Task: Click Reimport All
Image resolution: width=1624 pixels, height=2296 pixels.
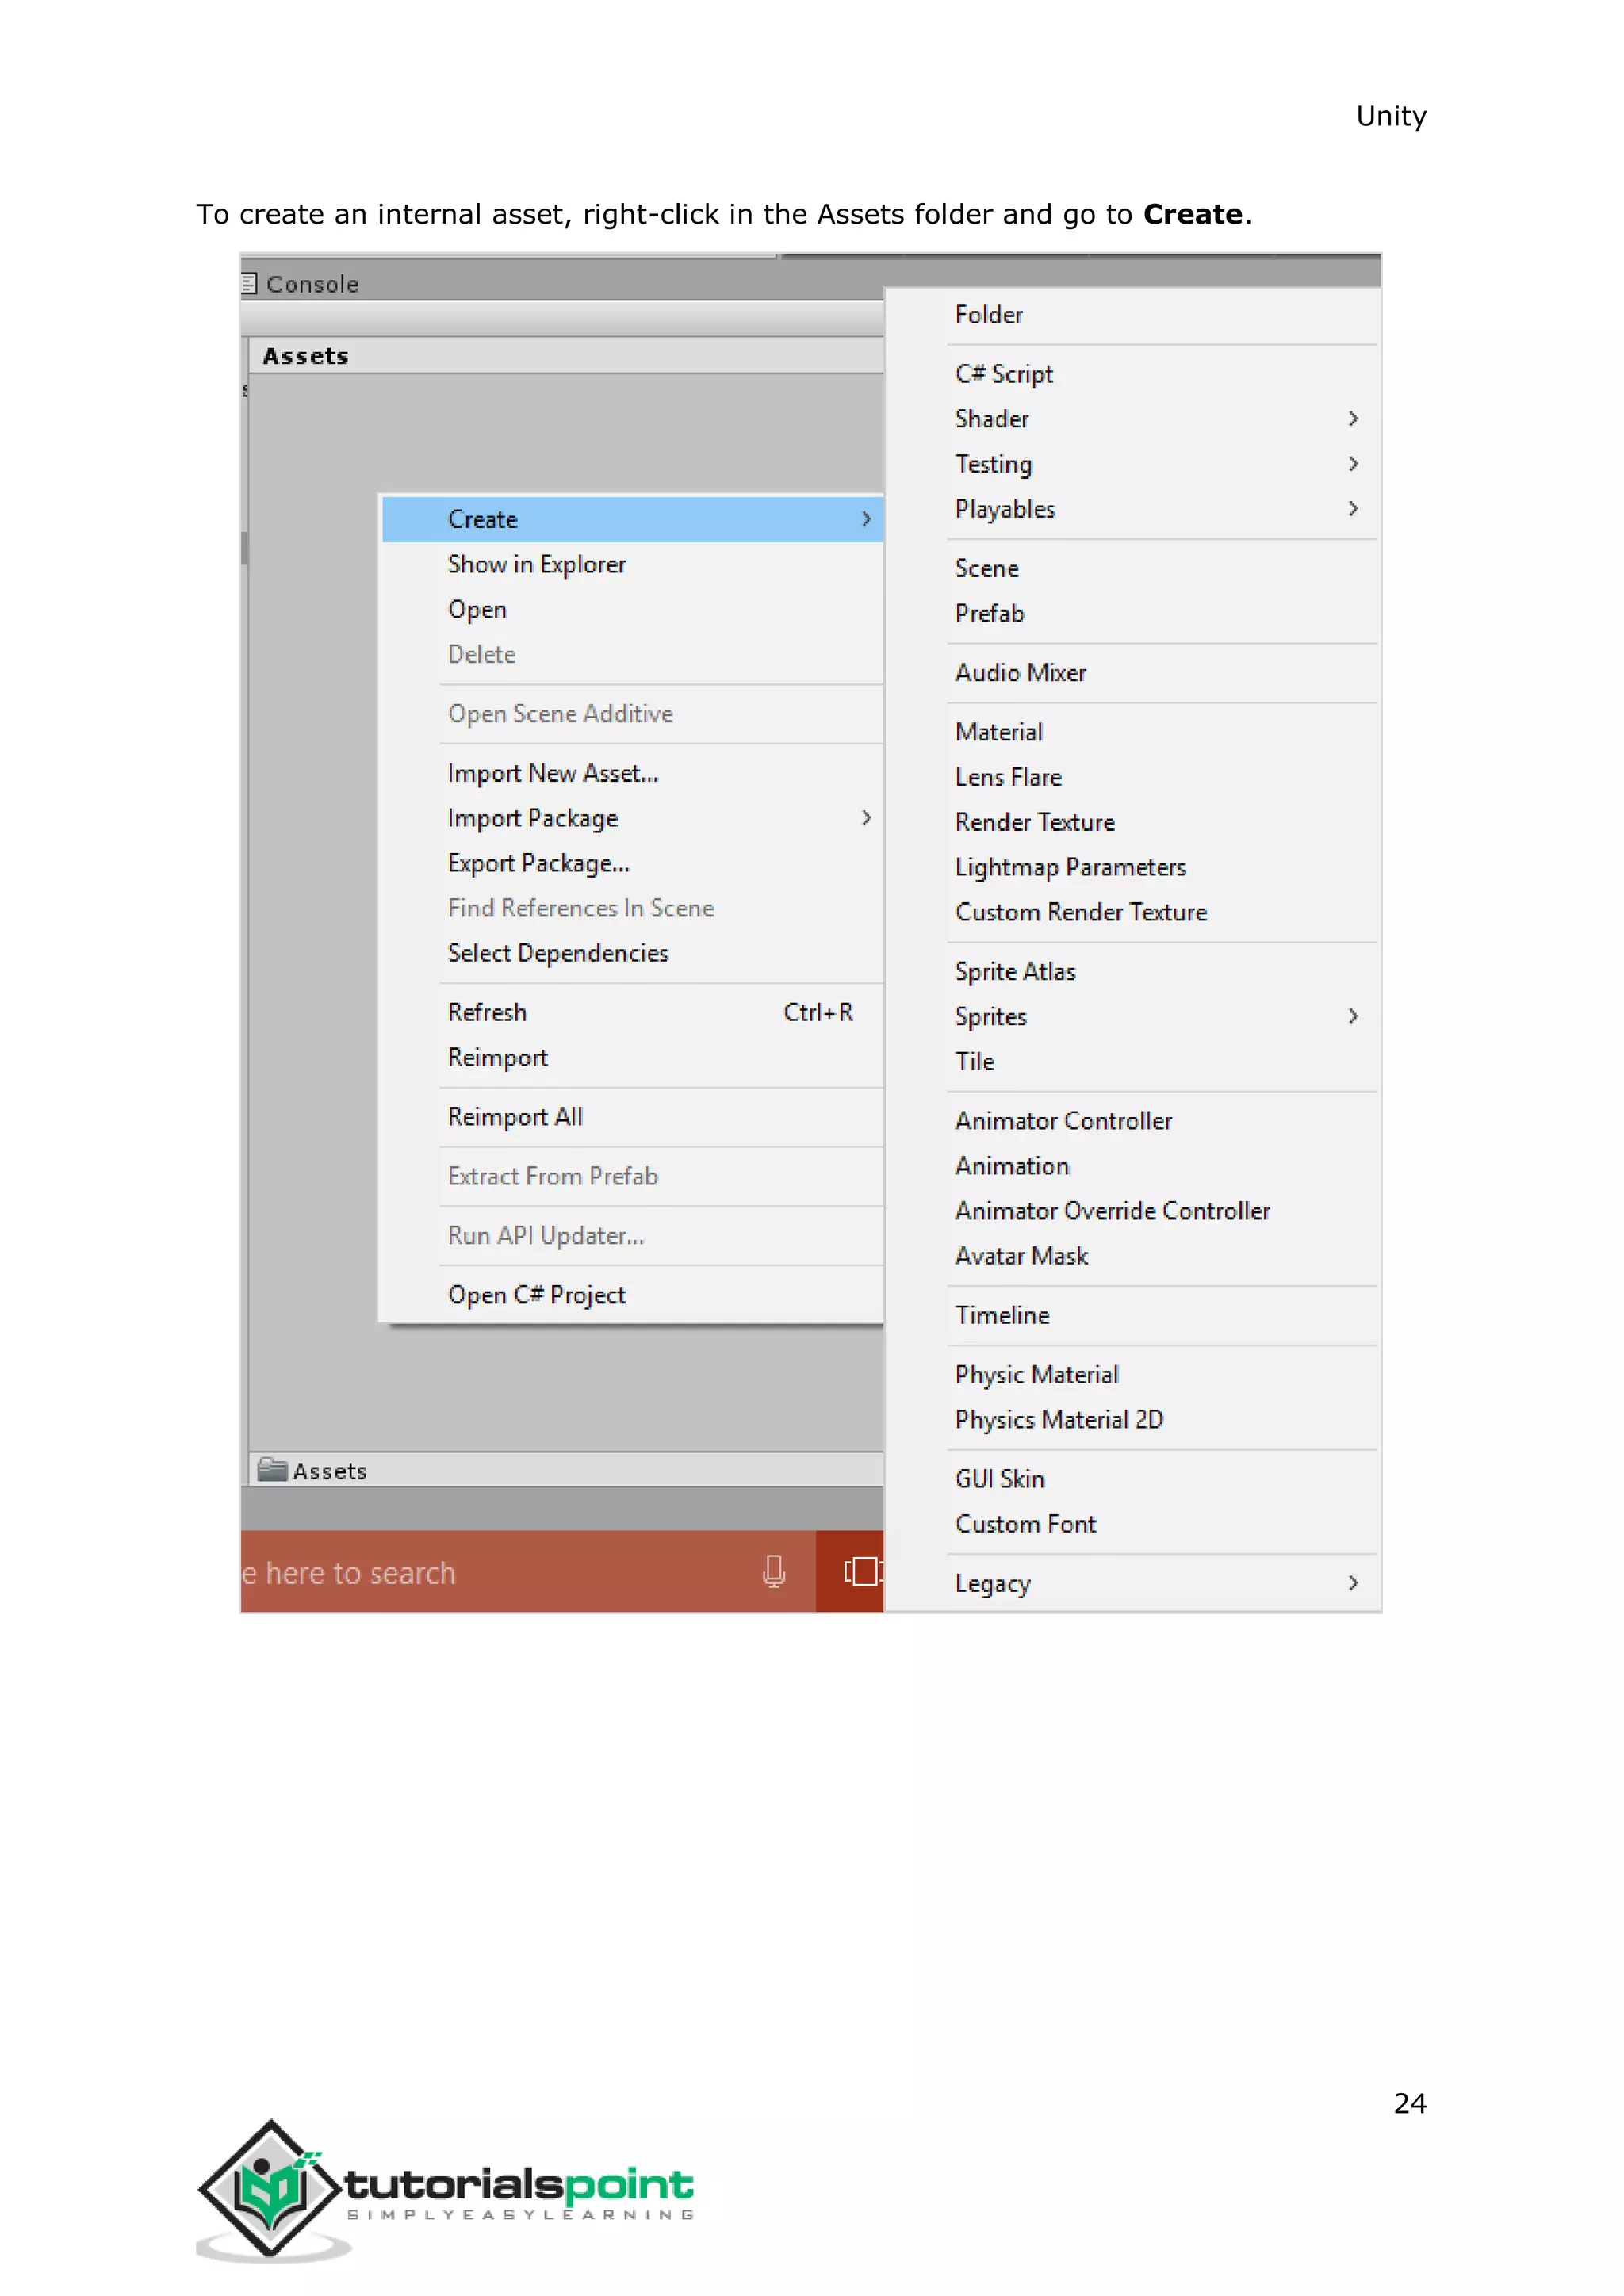Action: coord(514,1117)
